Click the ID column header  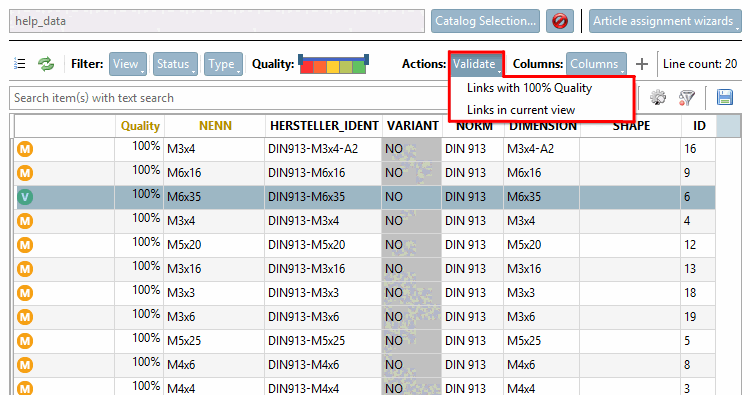point(699,126)
